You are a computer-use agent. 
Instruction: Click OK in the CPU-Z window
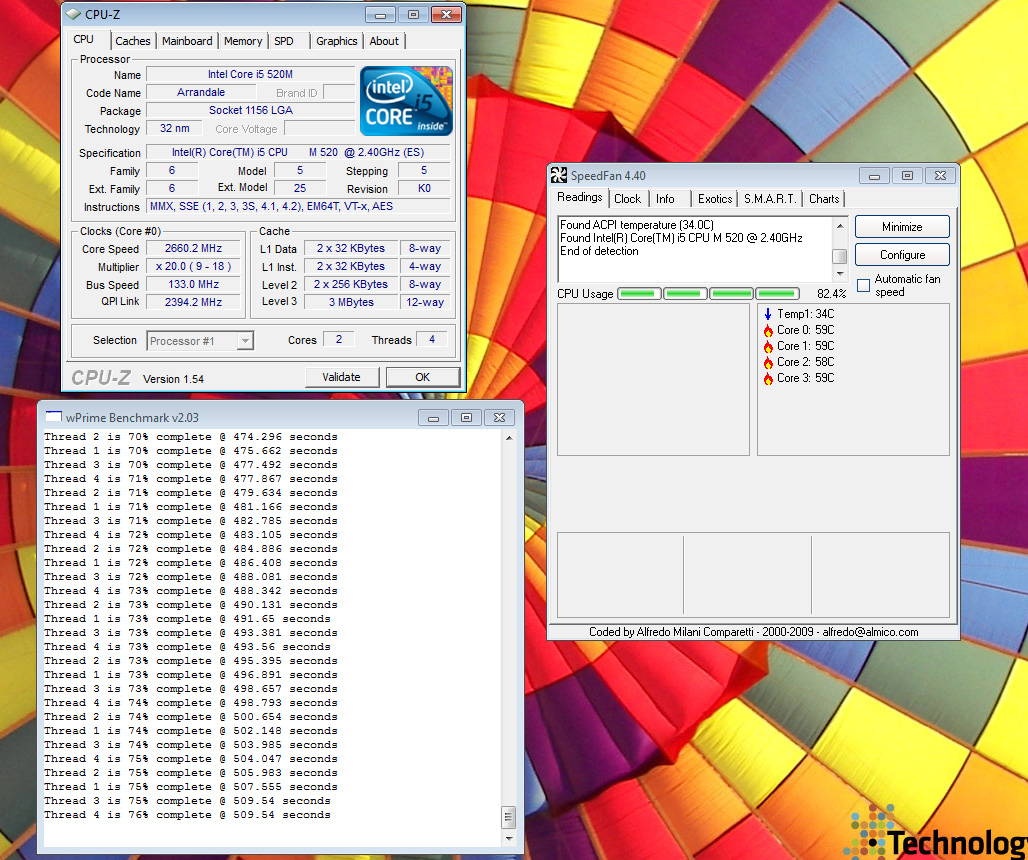(423, 377)
